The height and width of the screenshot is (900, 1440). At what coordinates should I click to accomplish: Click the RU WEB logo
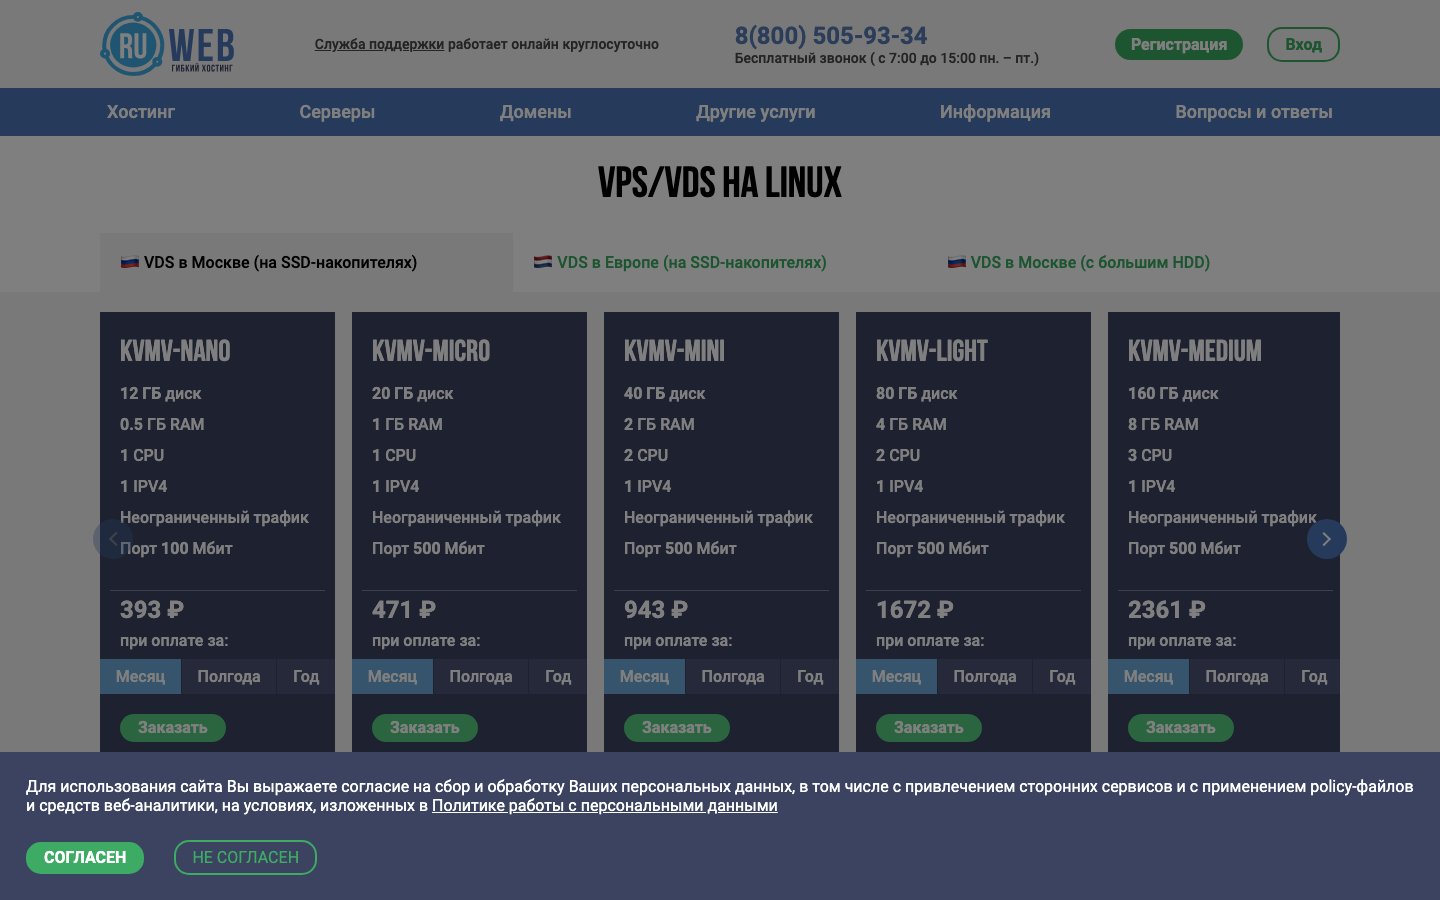point(167,44)
